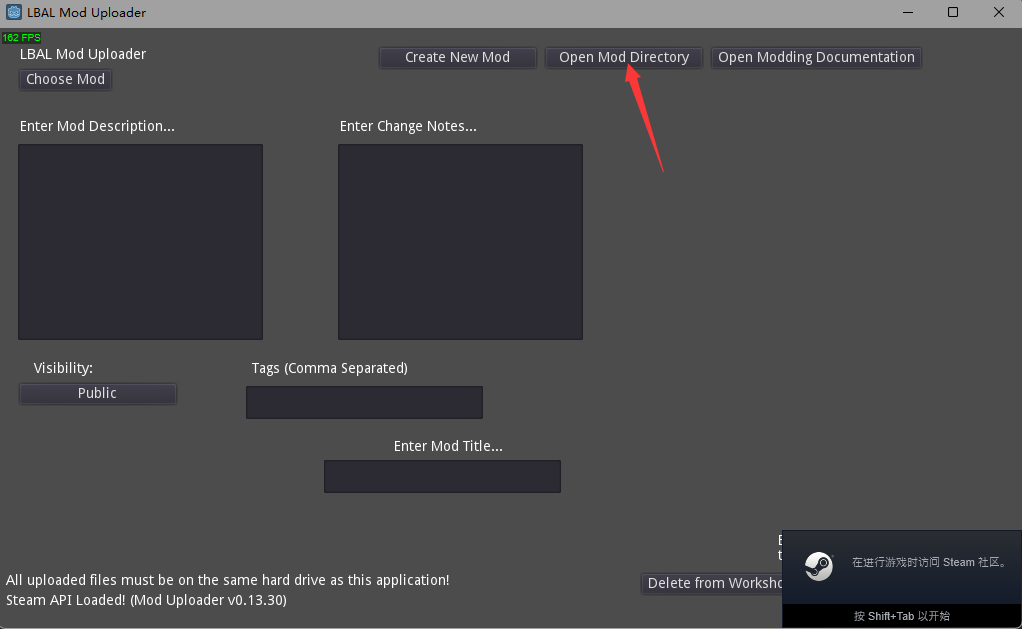Open Modding Documentation
This screenshot has height=629, width=1022.
(816, 57)
